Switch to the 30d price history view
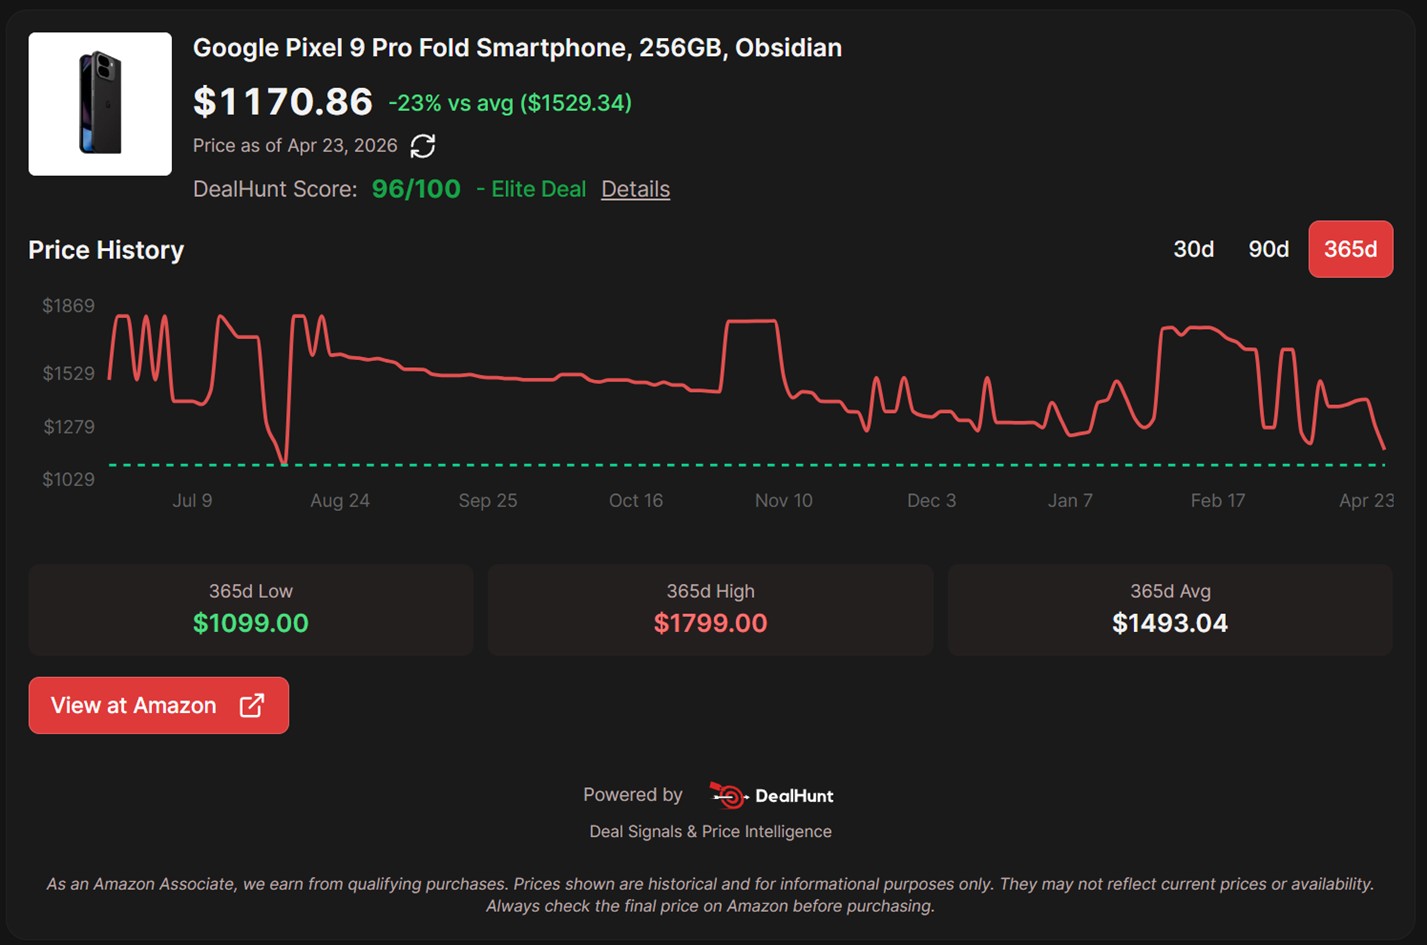 point(1192,249)
